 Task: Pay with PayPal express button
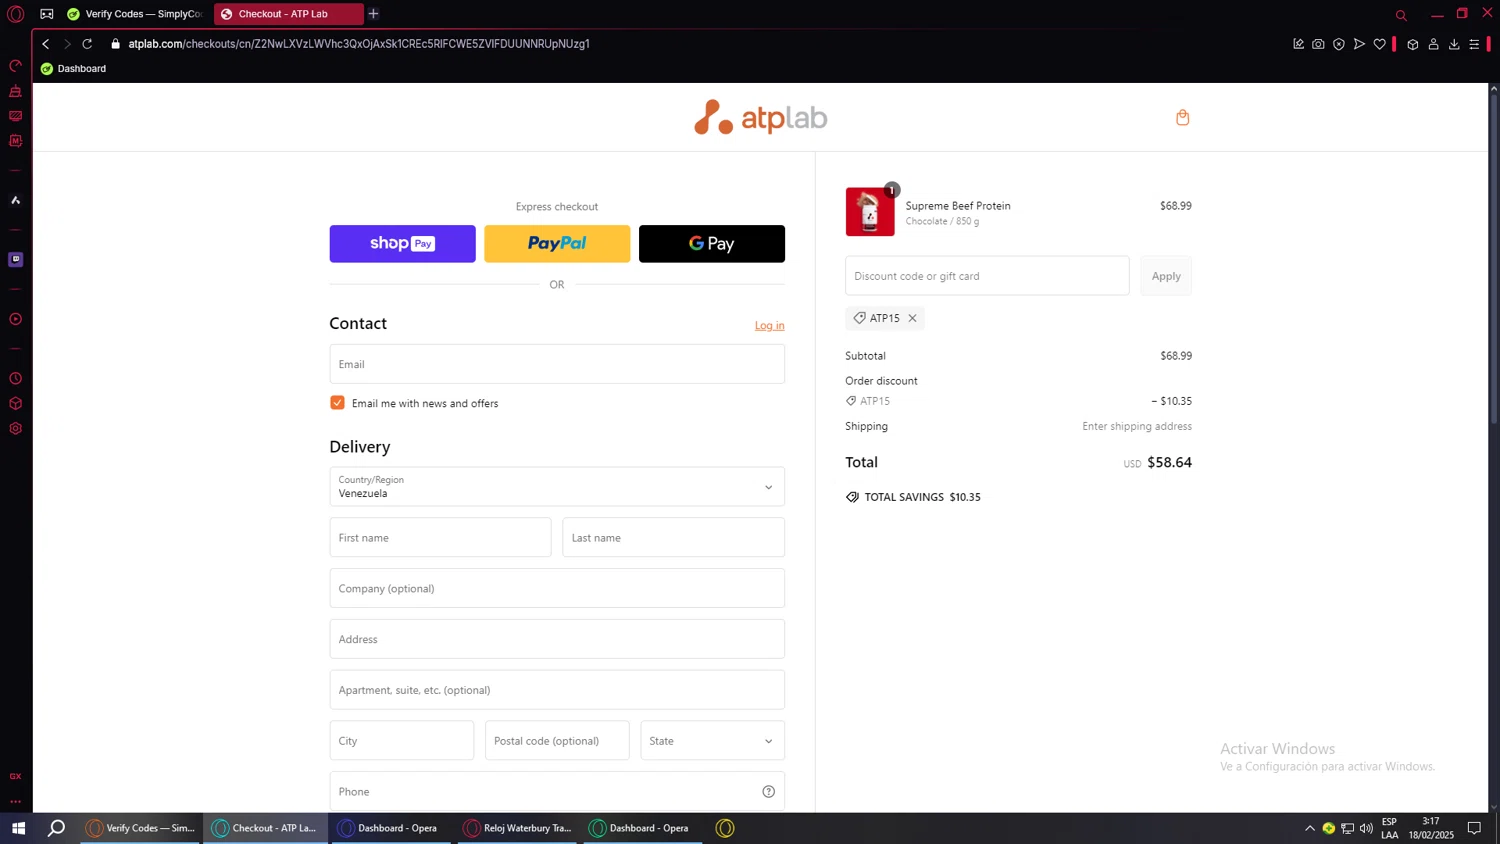click(x=557, y=244)
